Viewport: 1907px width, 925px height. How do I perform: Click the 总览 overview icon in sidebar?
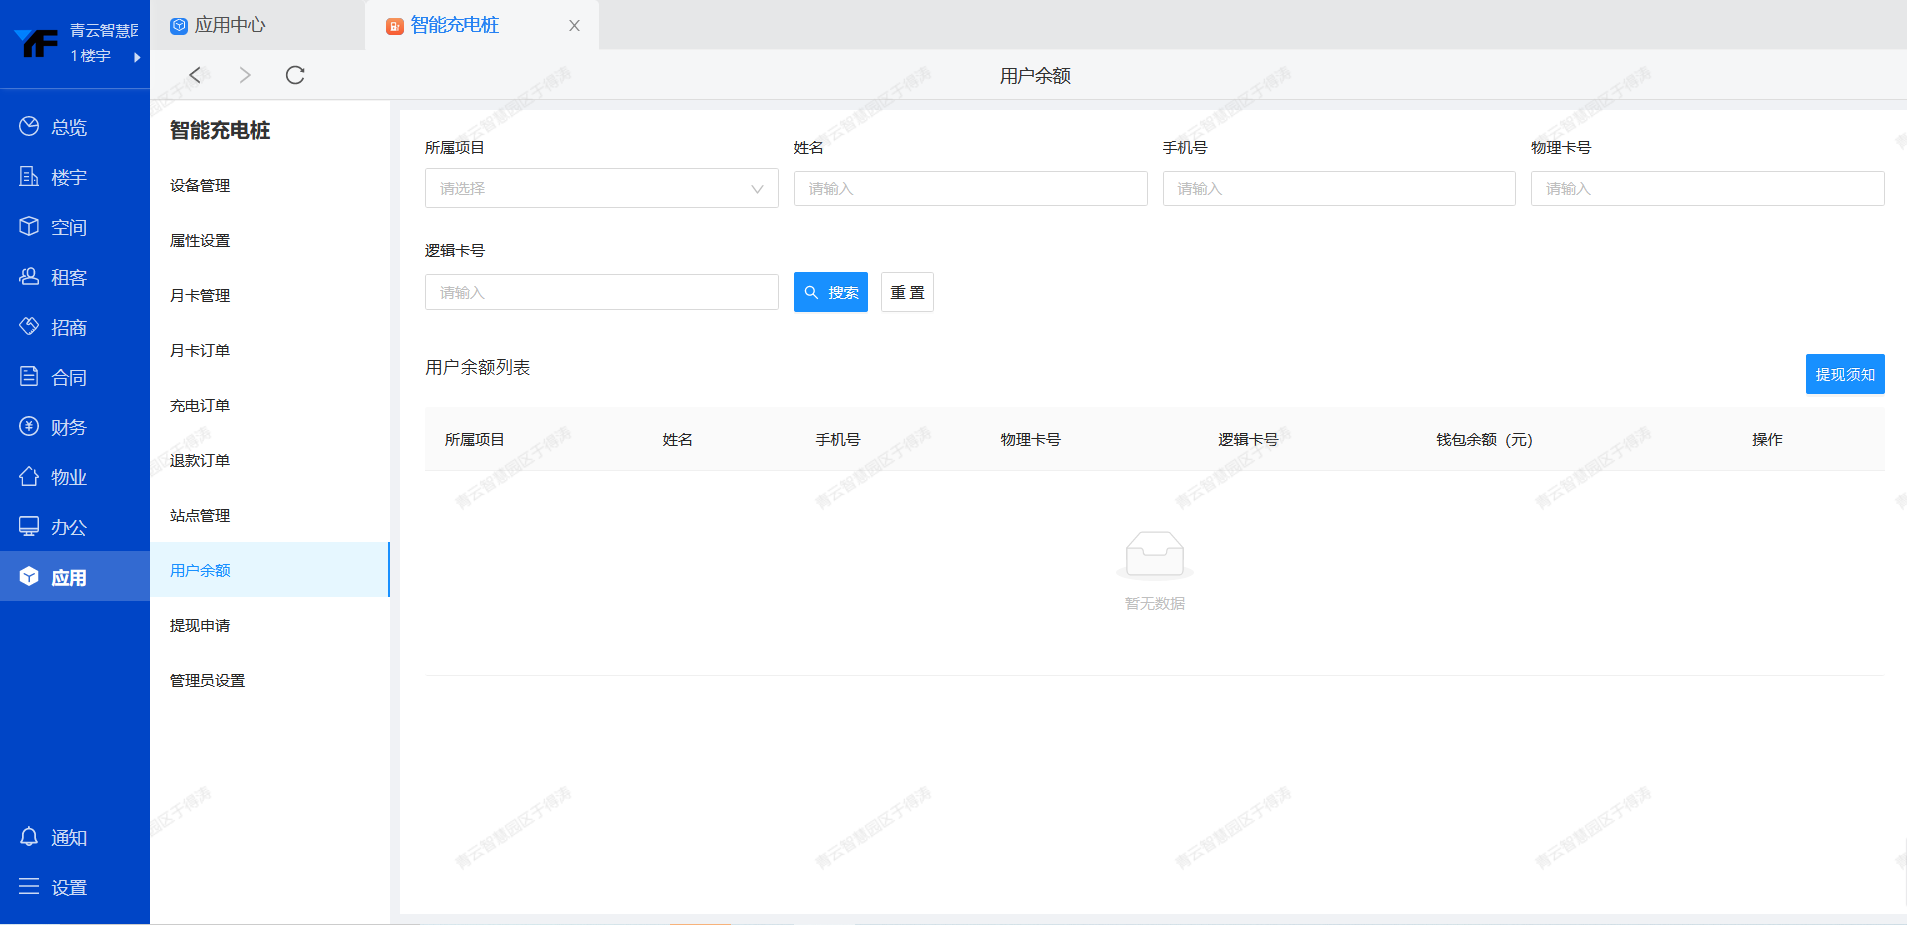[x=29, y=126]
